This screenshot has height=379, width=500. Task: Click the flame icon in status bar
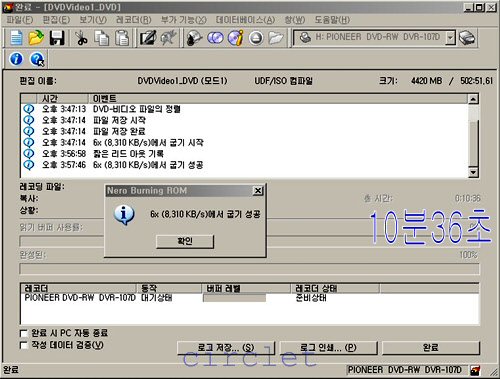point(475,370)
